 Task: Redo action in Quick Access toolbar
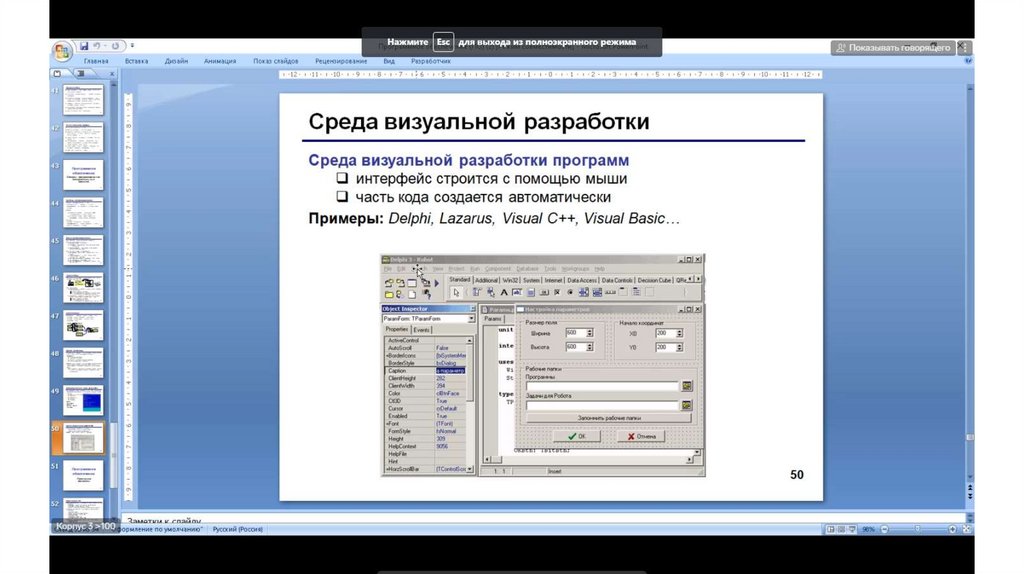click(x=116, y=46)
